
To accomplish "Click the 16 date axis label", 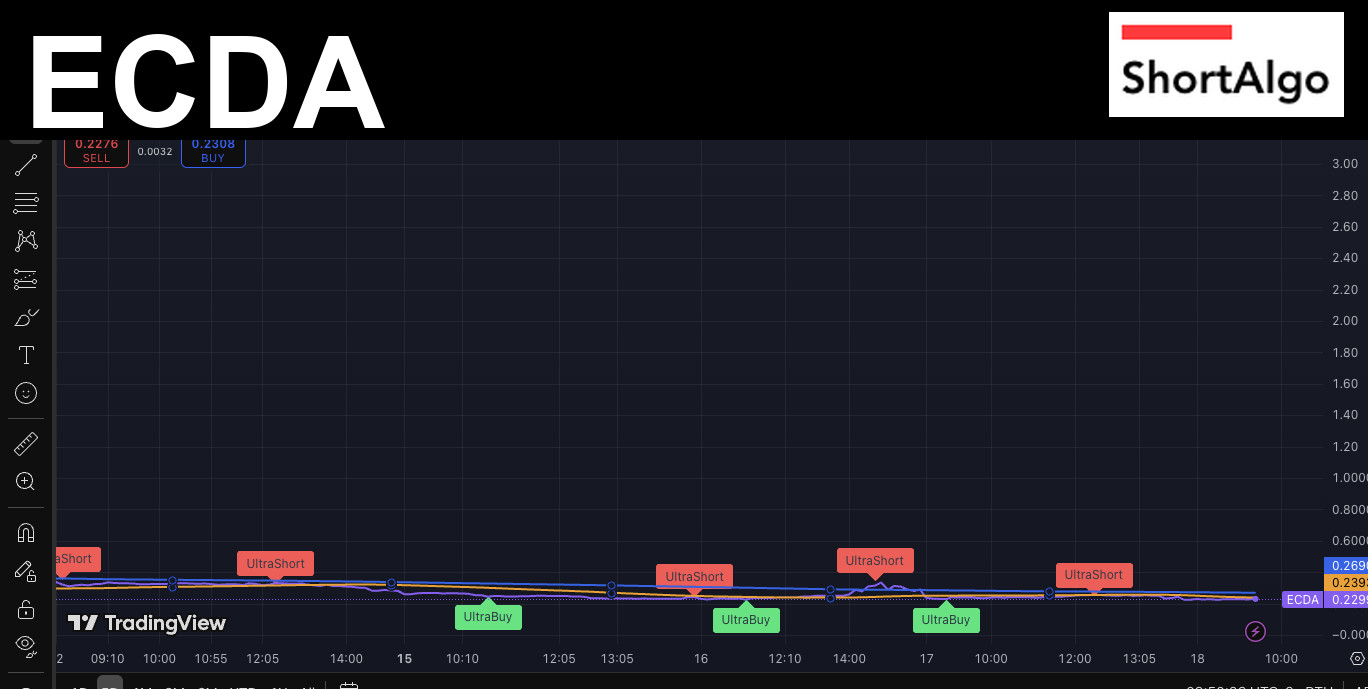I will pyautogui.click(x=701, y=659).
